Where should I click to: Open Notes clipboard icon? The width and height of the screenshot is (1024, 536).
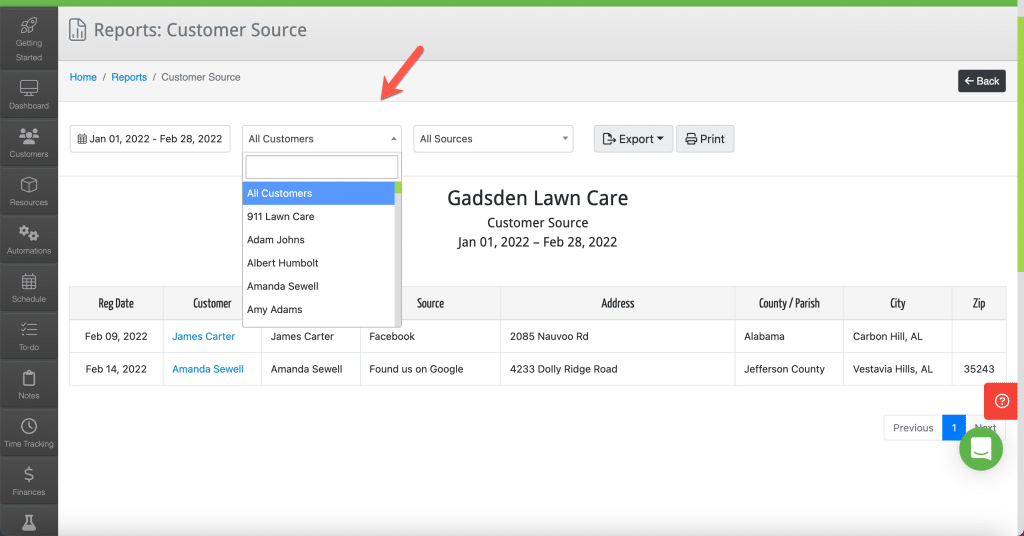click(29, 378)
